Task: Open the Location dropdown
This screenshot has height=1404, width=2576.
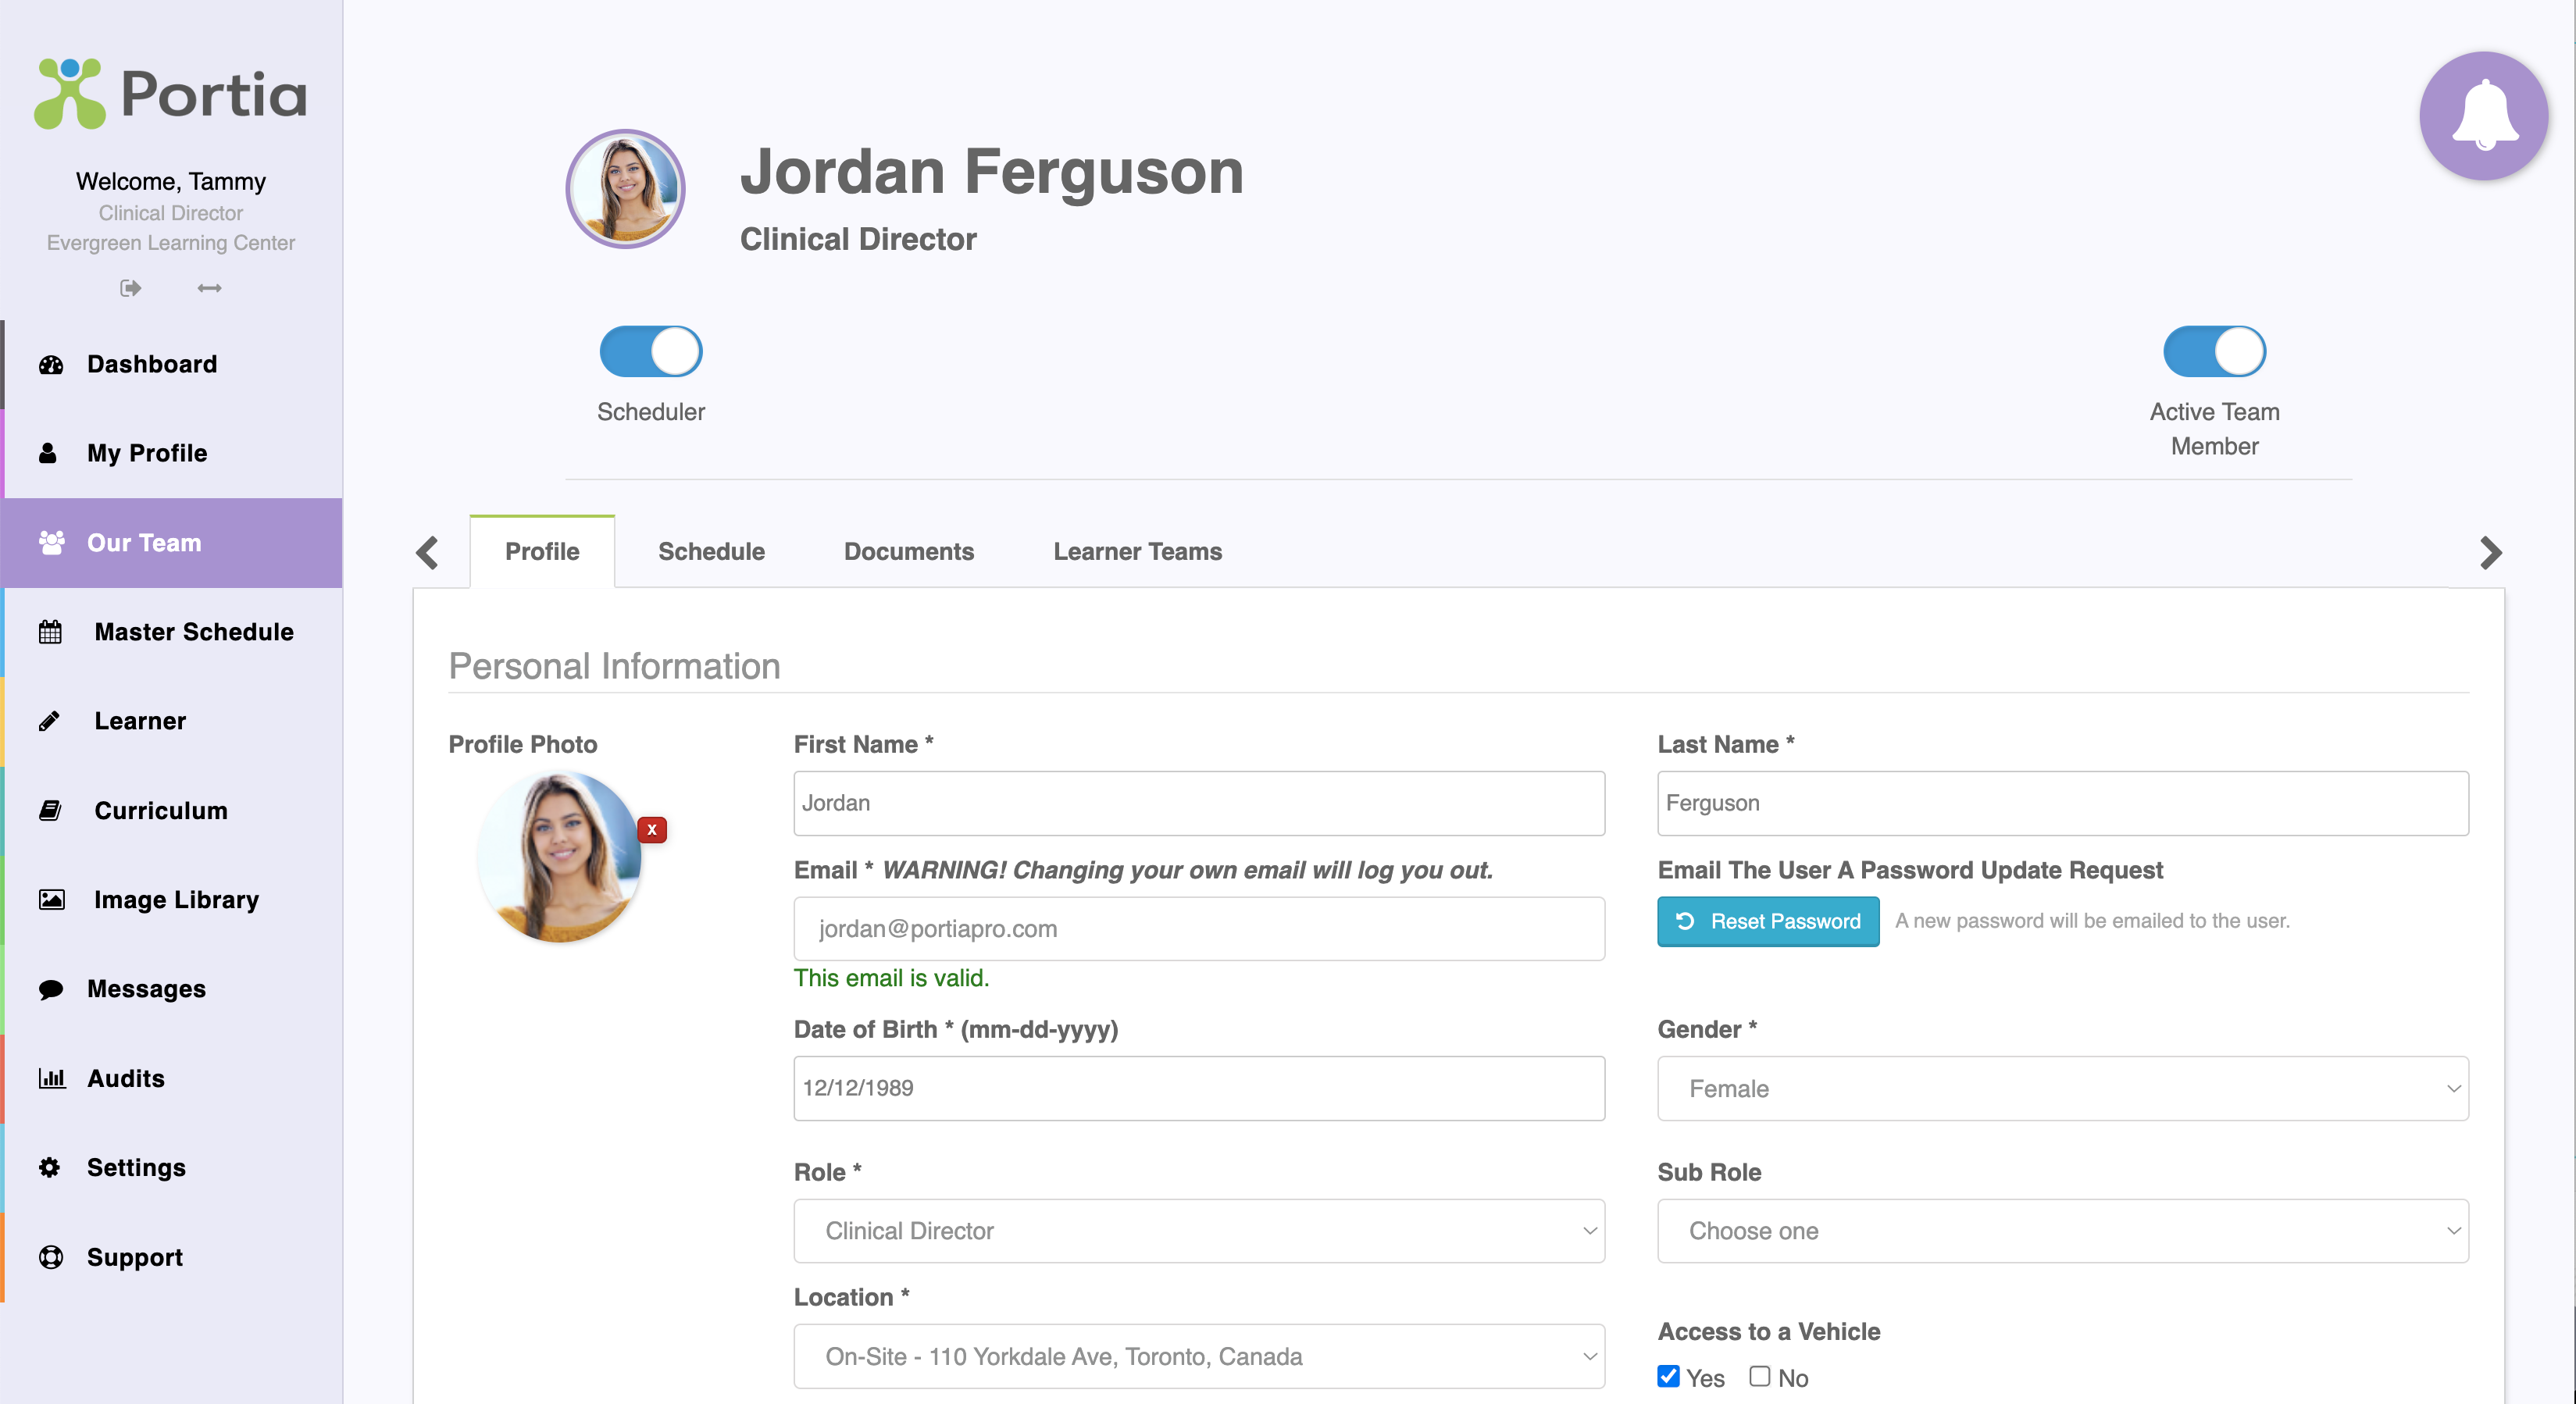Action: (1198, 1356)
